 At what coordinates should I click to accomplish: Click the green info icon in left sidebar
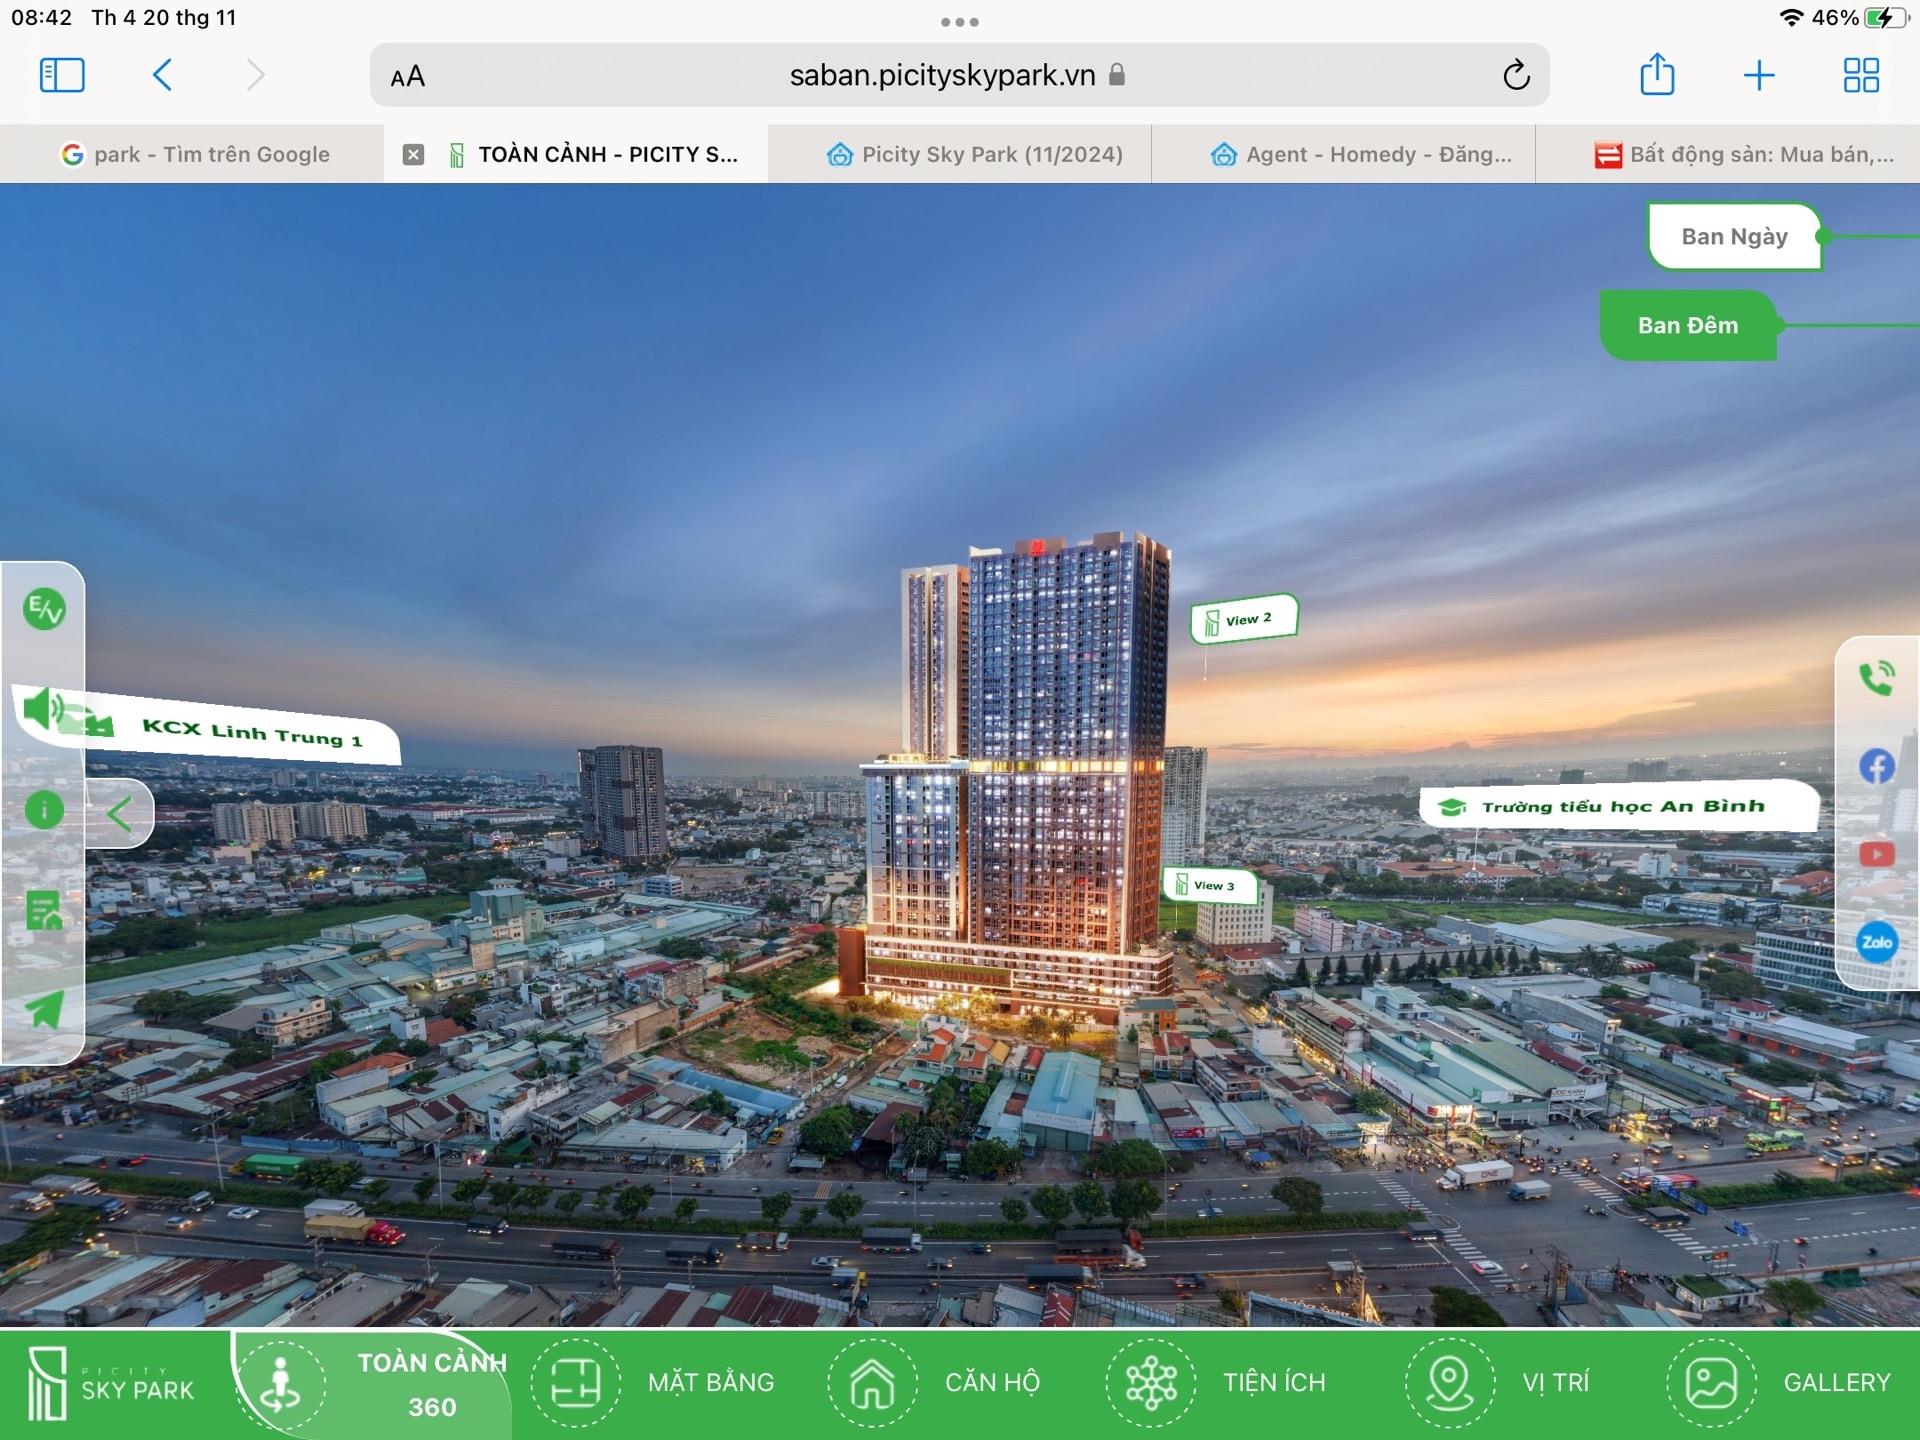coord(44,810)
